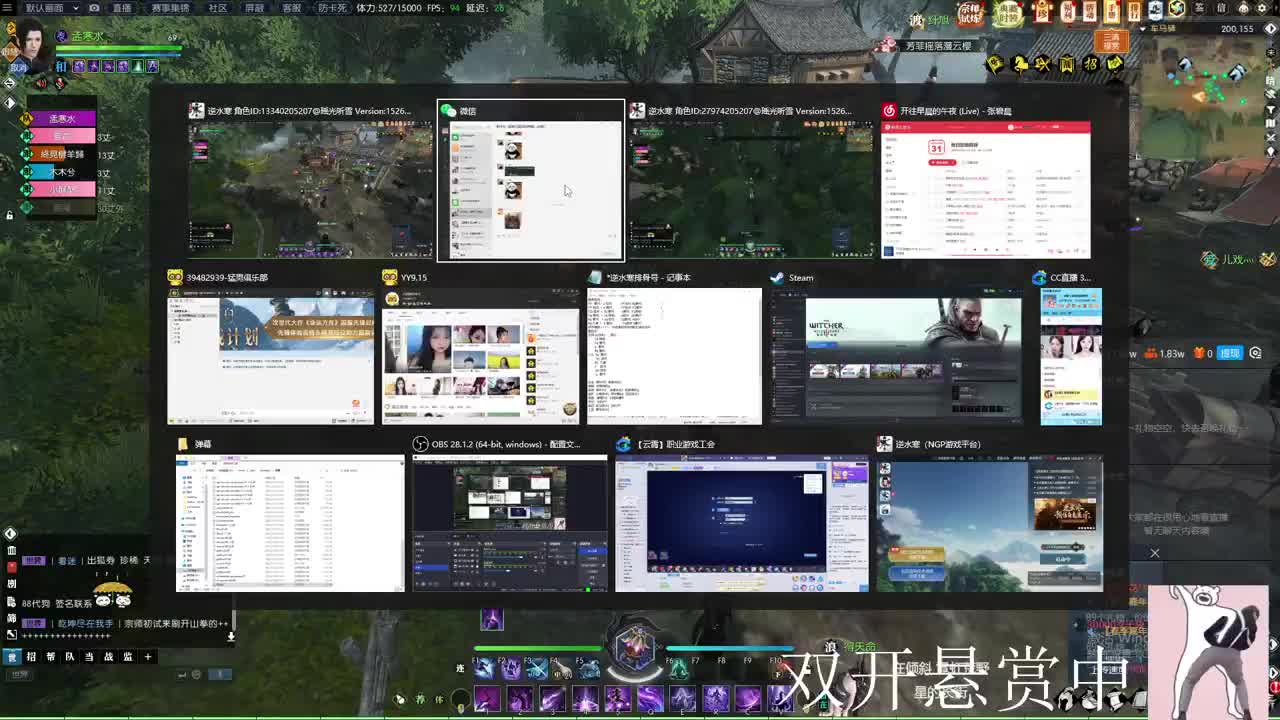The width and height of the screenshot is (1280, 720).
Task: Switch to the 弹幕 folder window
Action: [290, 515]
